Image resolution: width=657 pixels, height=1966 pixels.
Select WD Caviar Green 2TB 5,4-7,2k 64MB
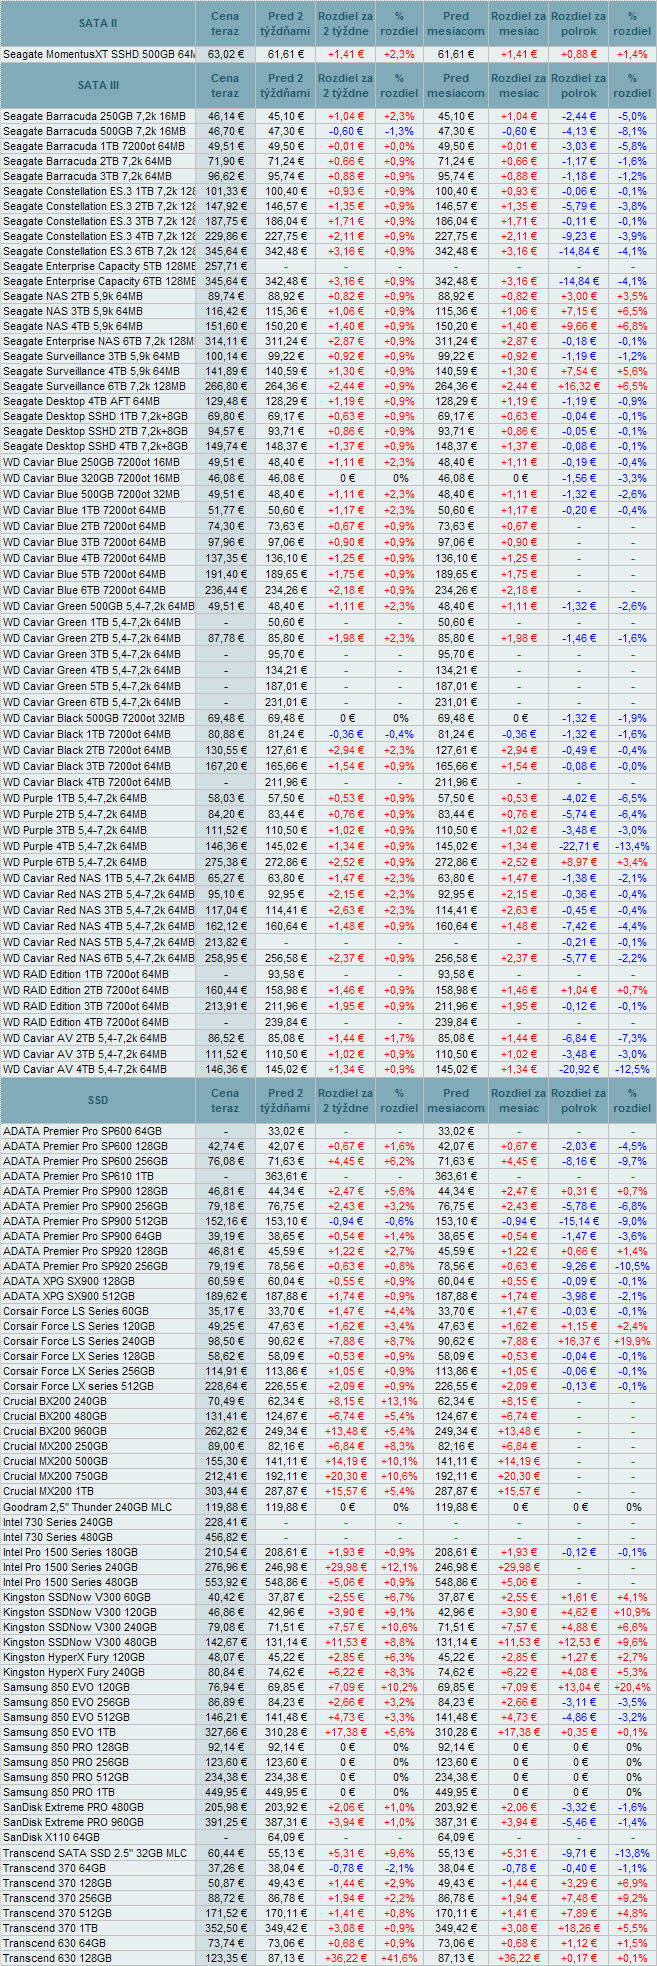point(92,638)
